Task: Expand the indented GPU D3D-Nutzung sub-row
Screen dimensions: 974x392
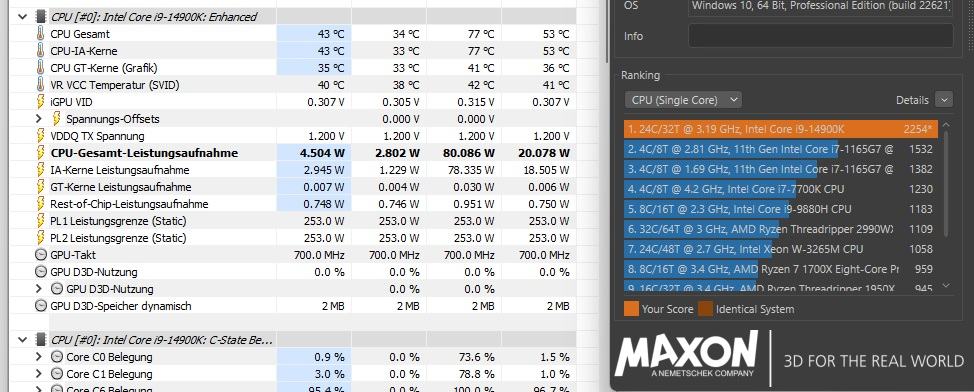Action: [39, 289]
